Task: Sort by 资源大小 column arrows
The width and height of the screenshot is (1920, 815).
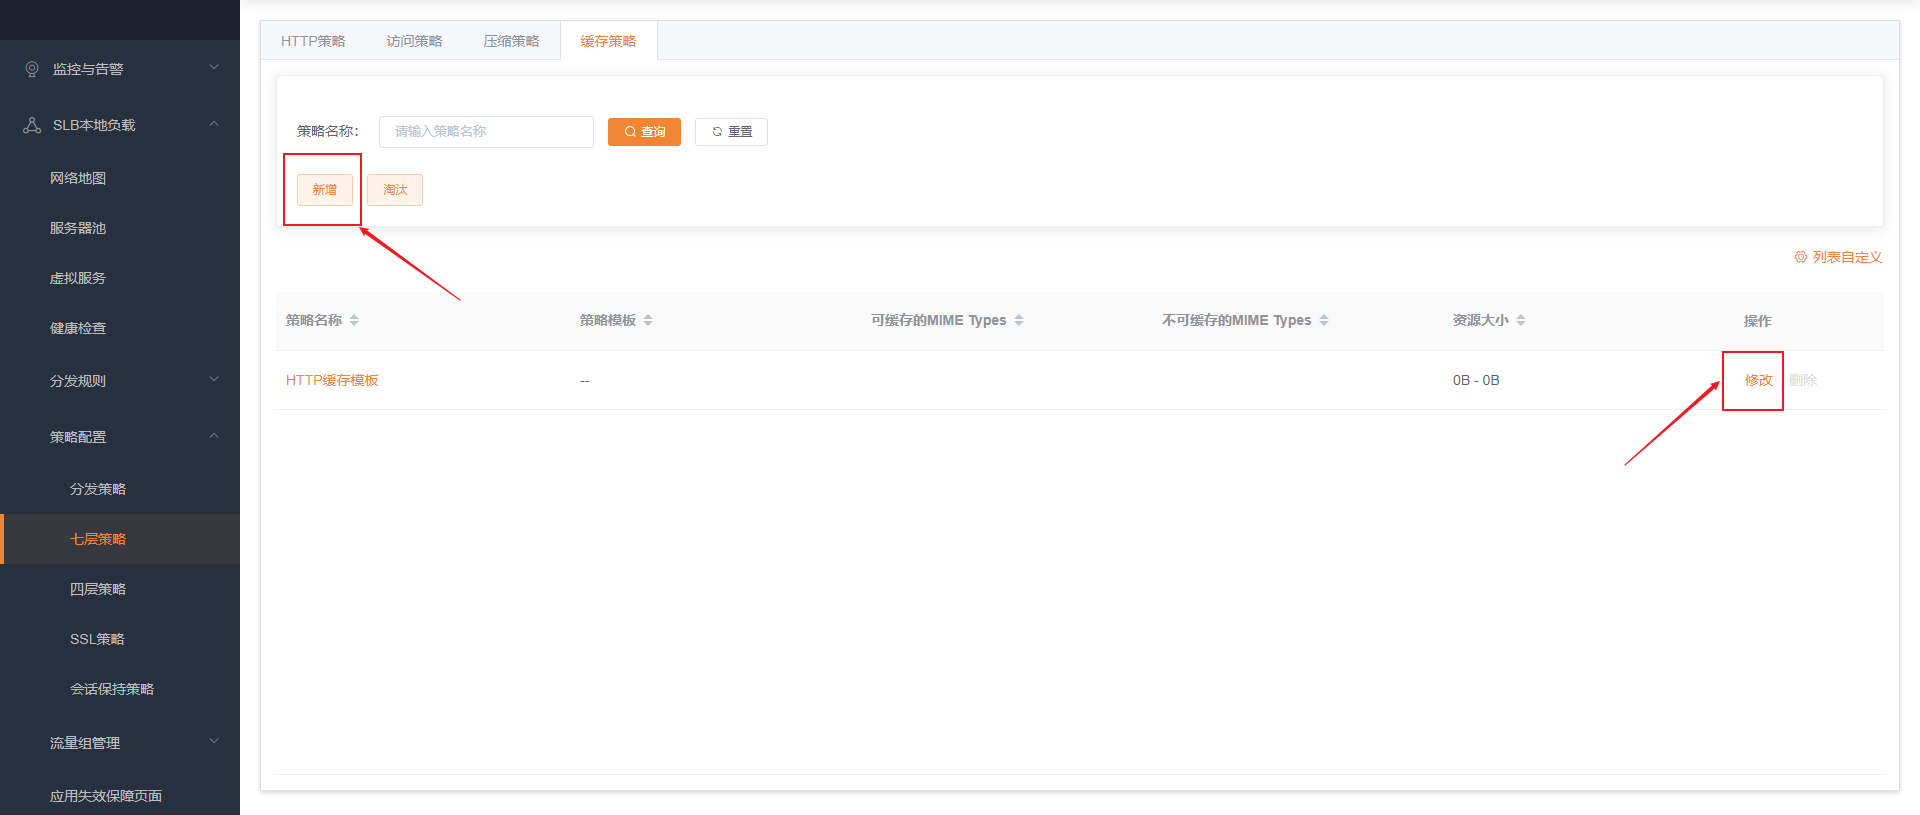Action: pyautogui.click(x=1521, y=320)
